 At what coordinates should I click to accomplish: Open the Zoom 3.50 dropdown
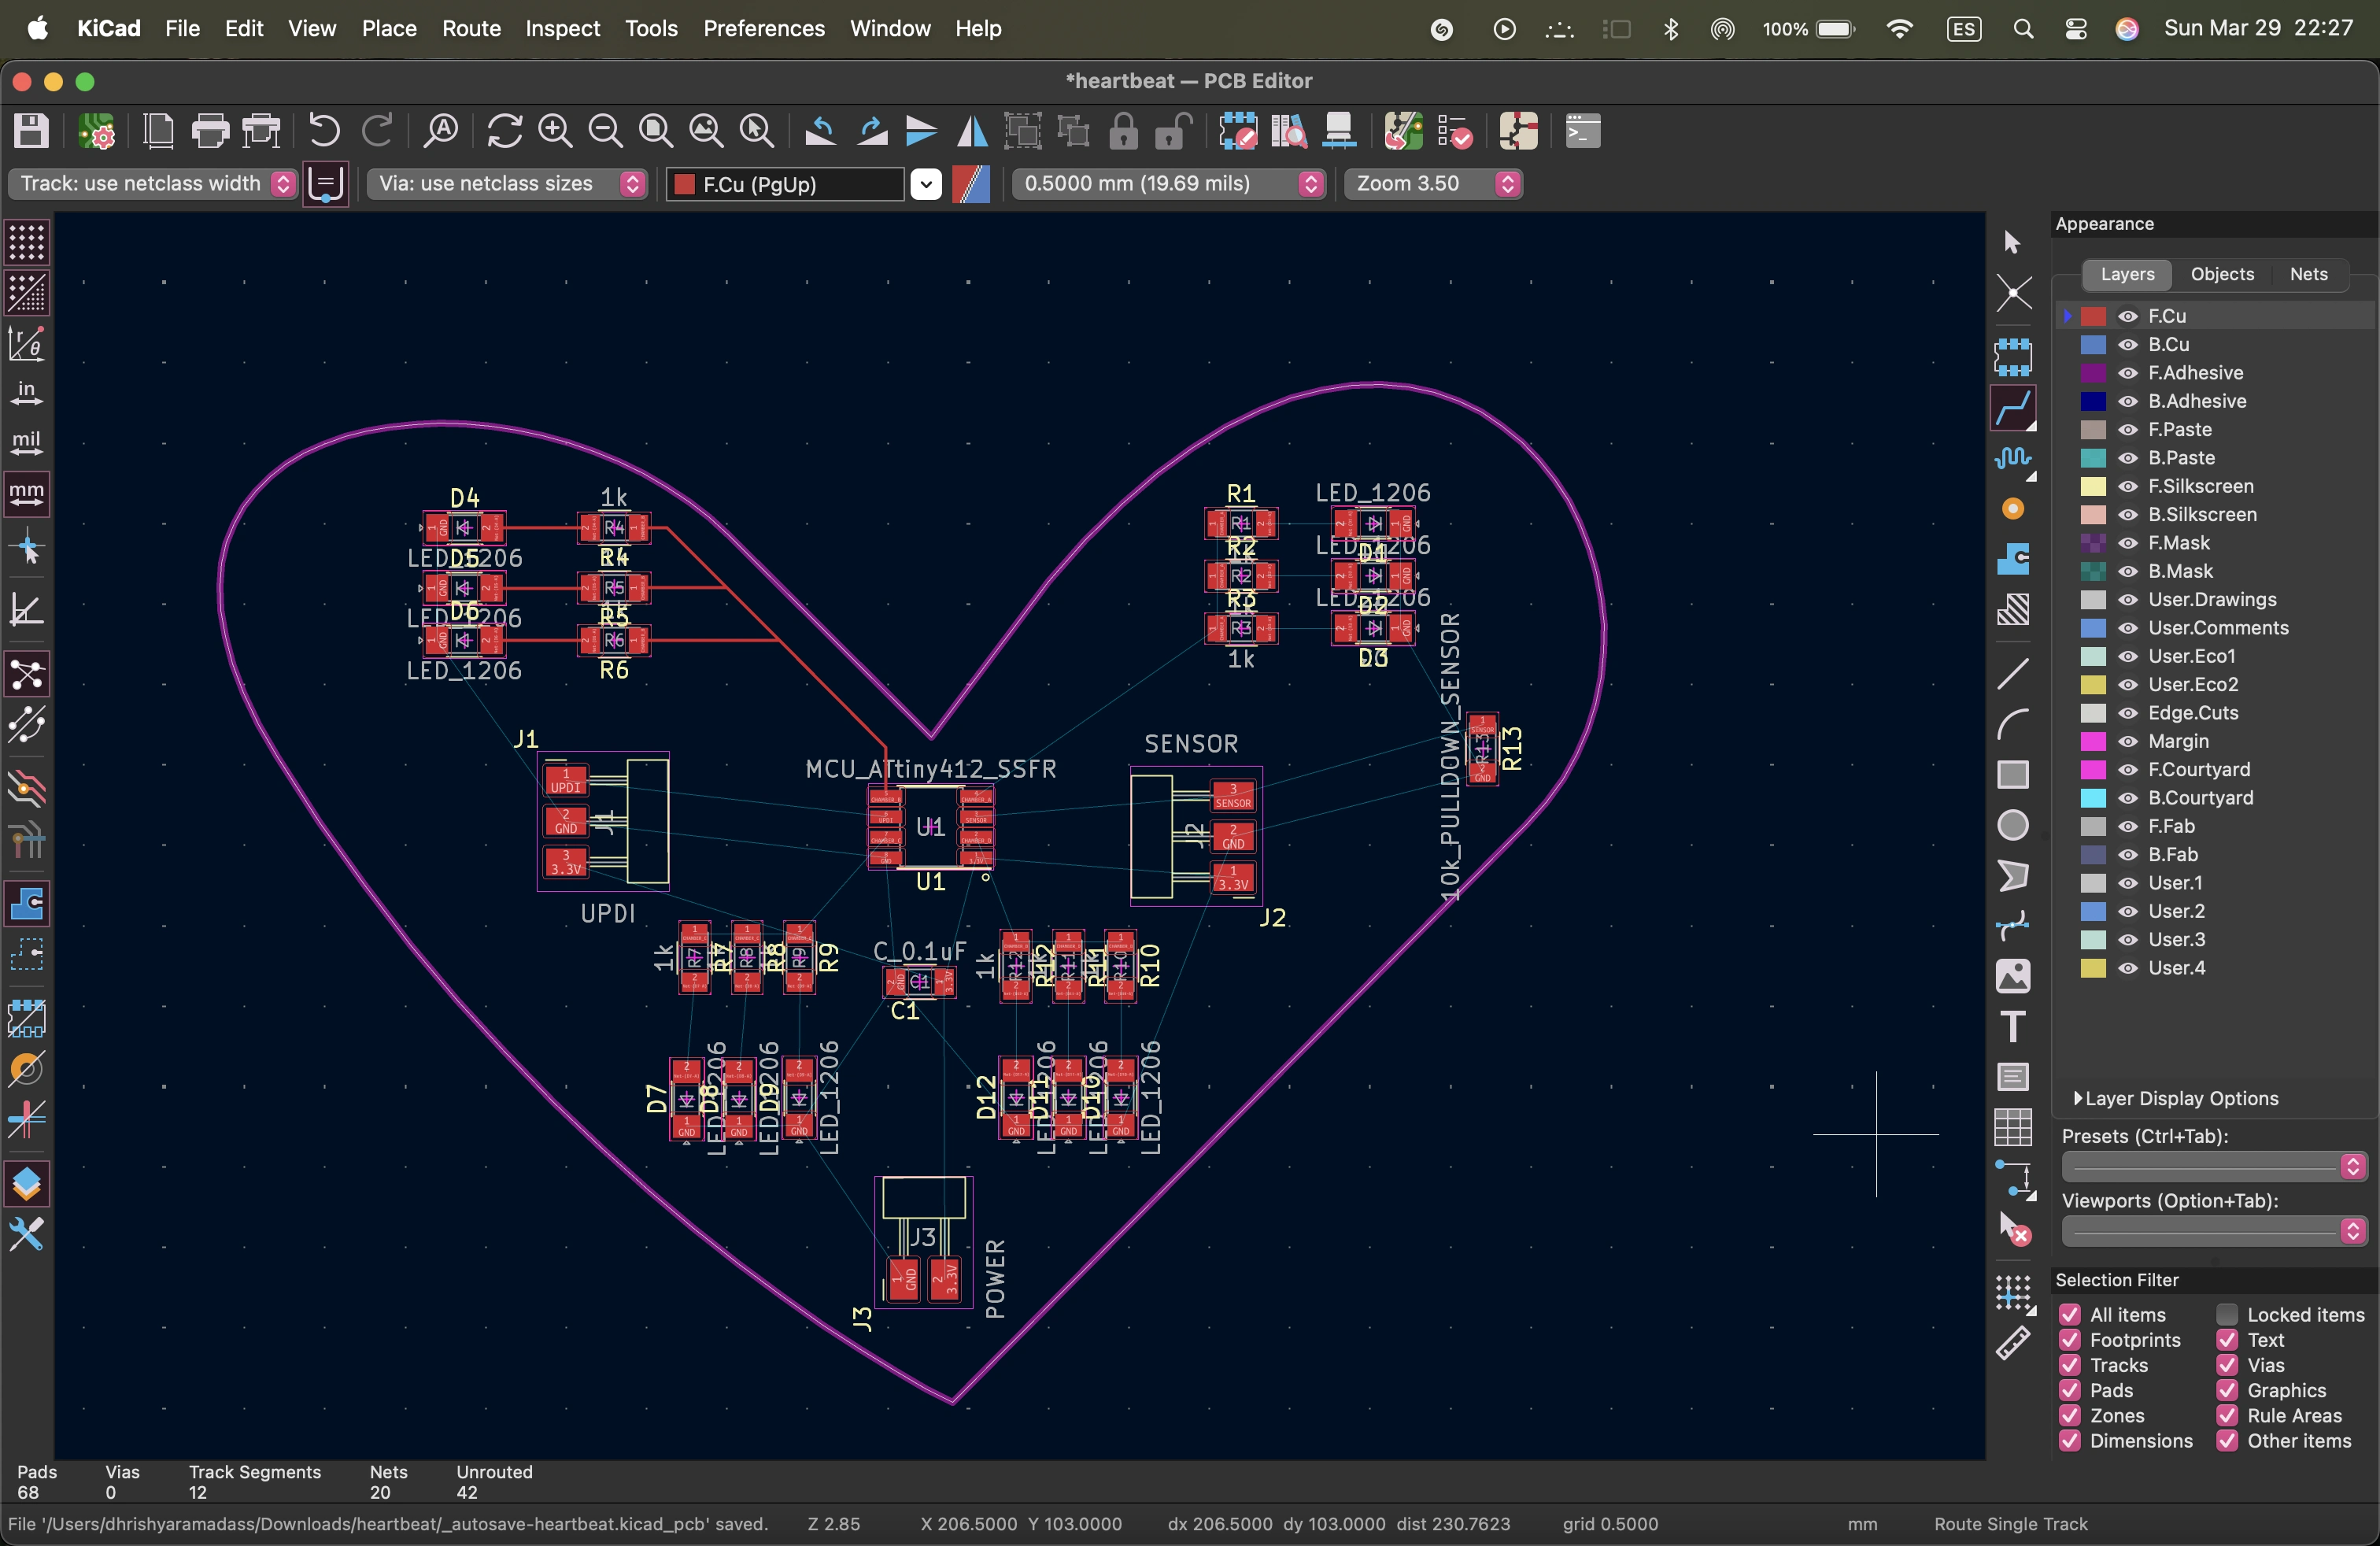(x=1432, y=183)
